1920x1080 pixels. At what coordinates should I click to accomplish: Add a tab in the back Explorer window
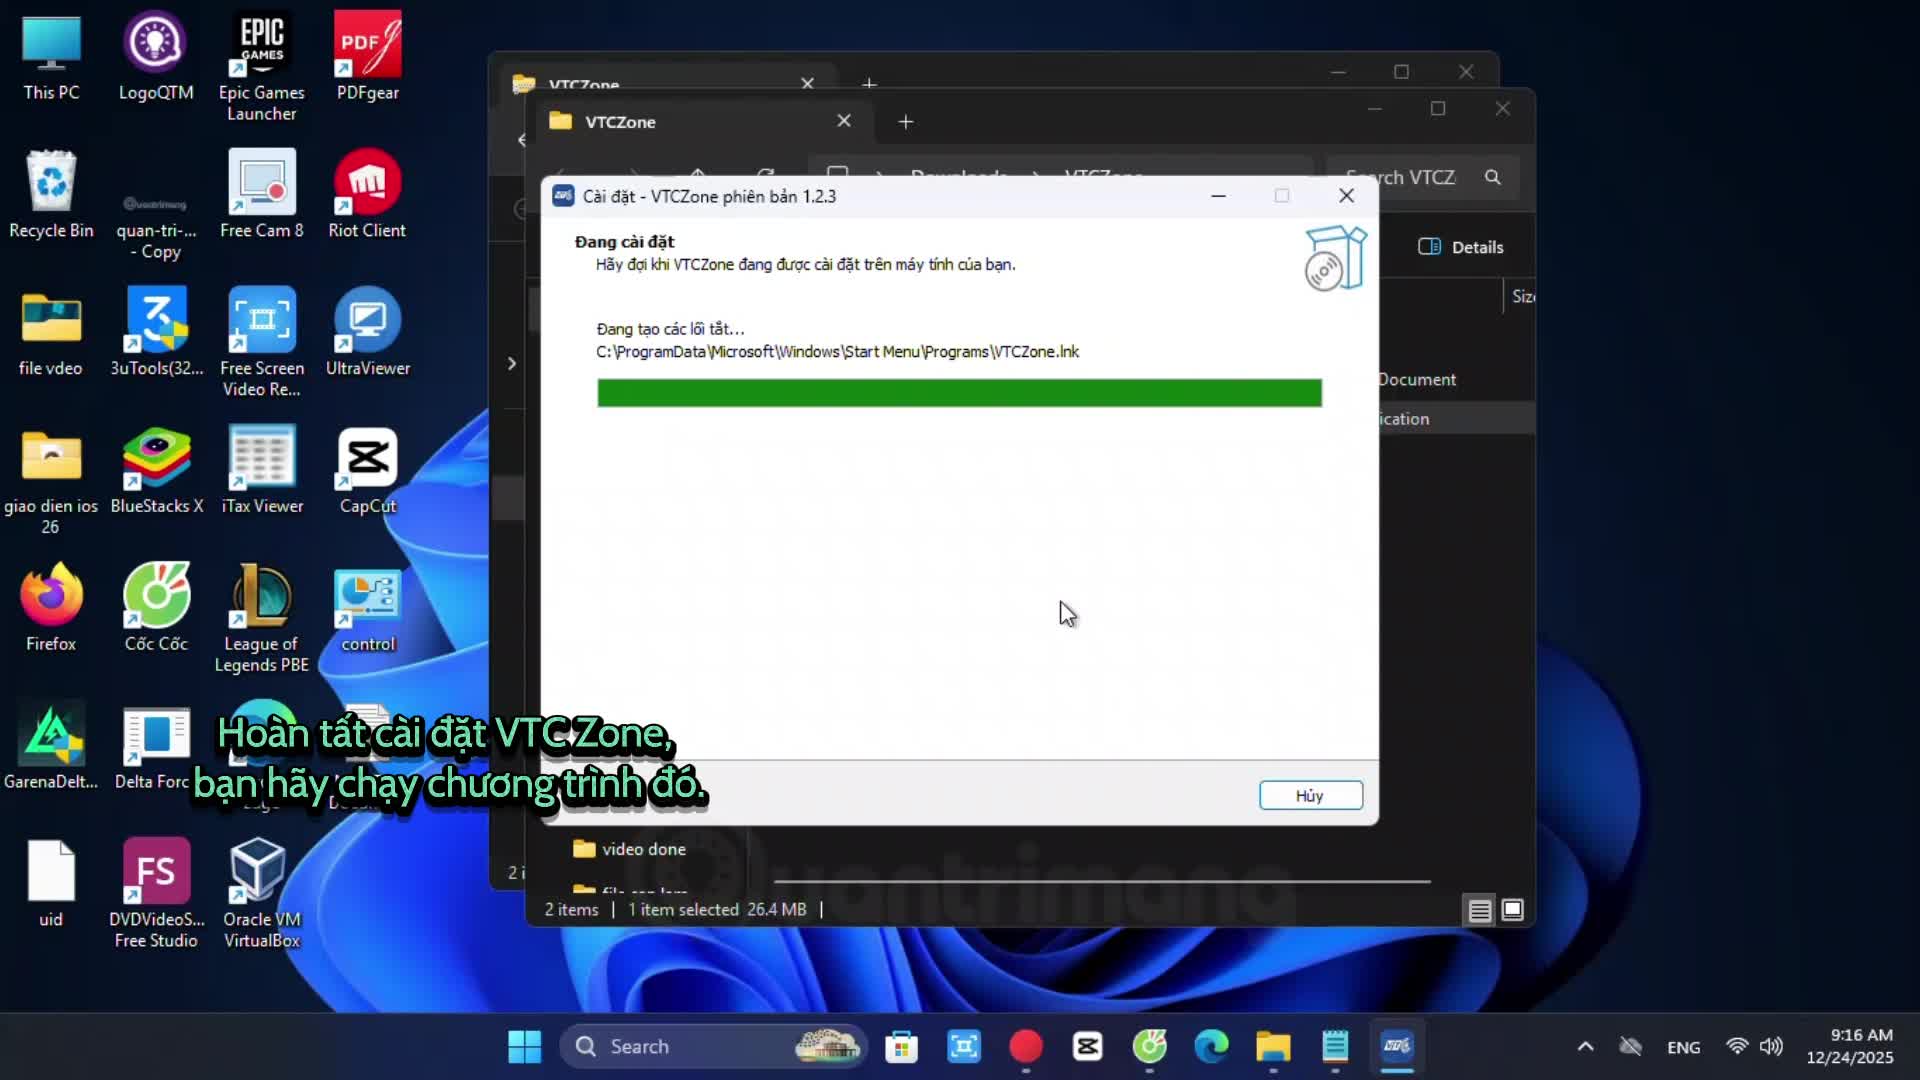(x=869, y=83)
